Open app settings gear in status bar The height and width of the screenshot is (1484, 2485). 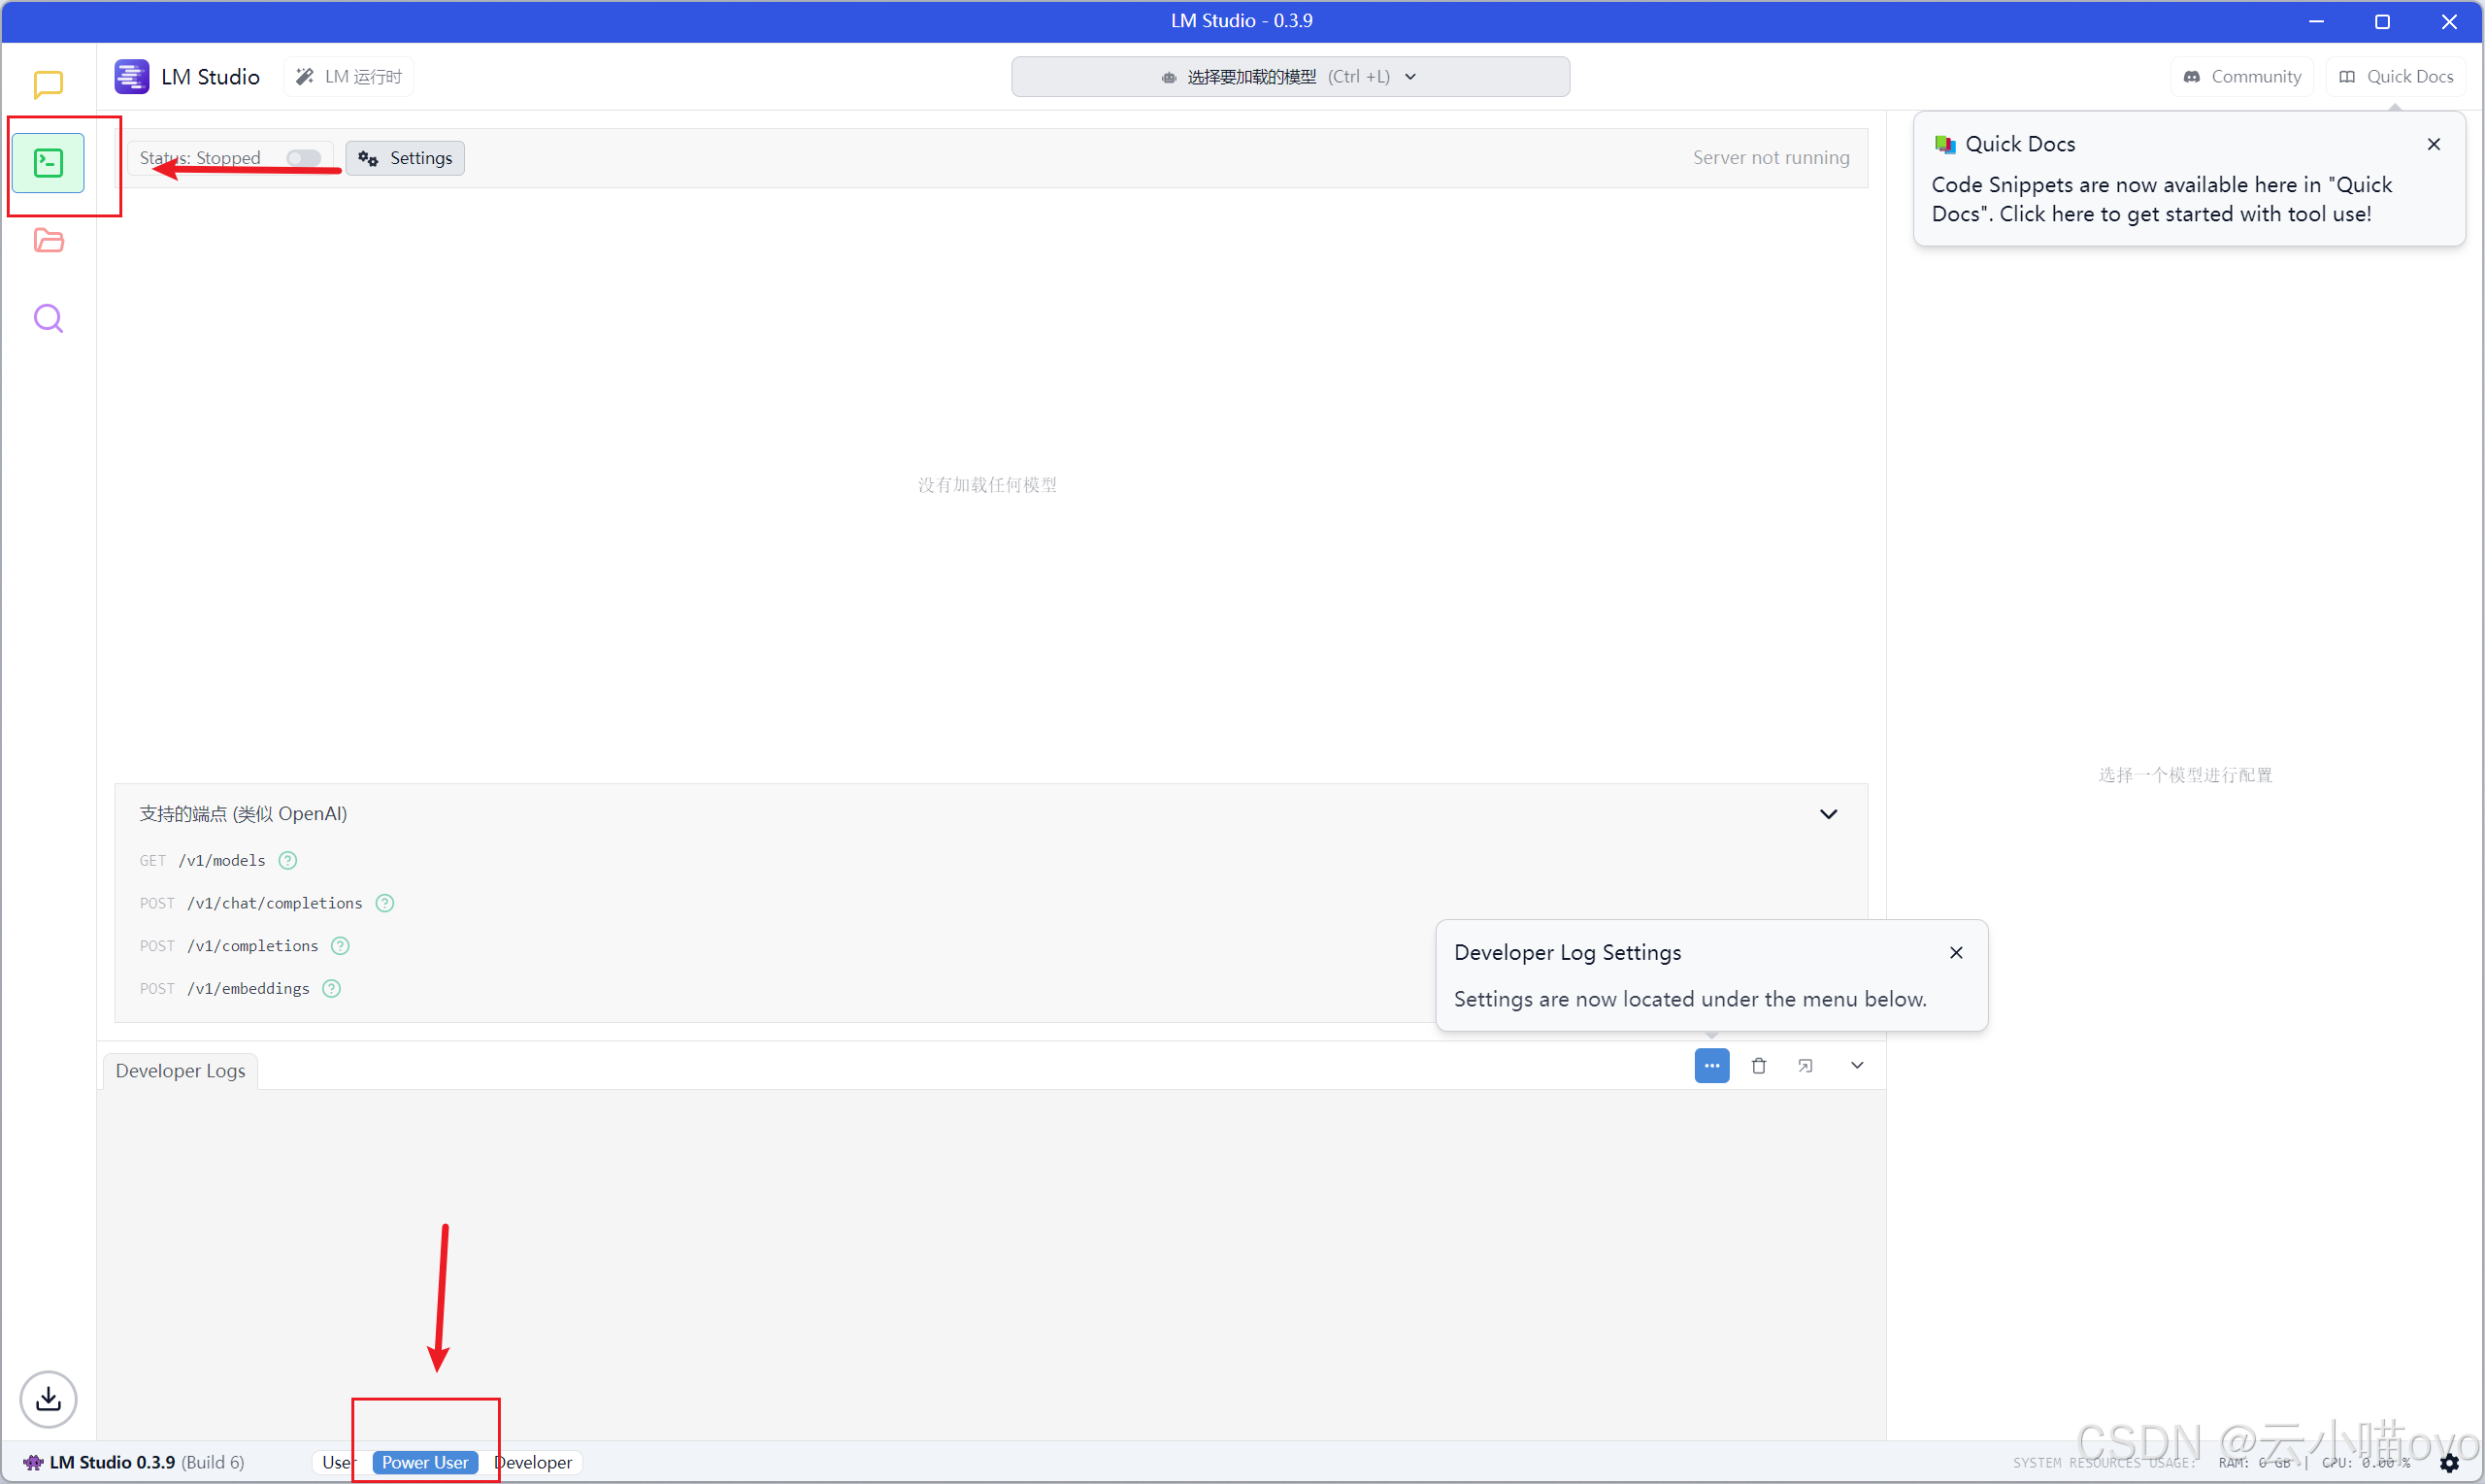click(2449, 1463)
